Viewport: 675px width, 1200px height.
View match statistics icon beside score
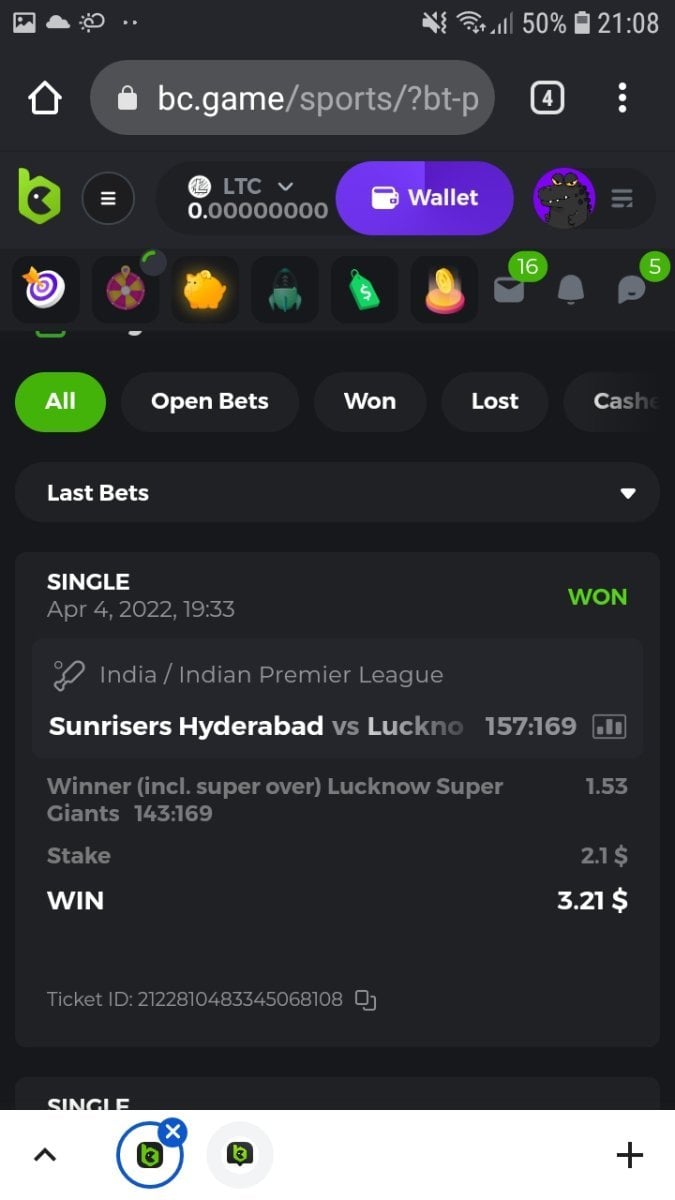tap(609, 726)
